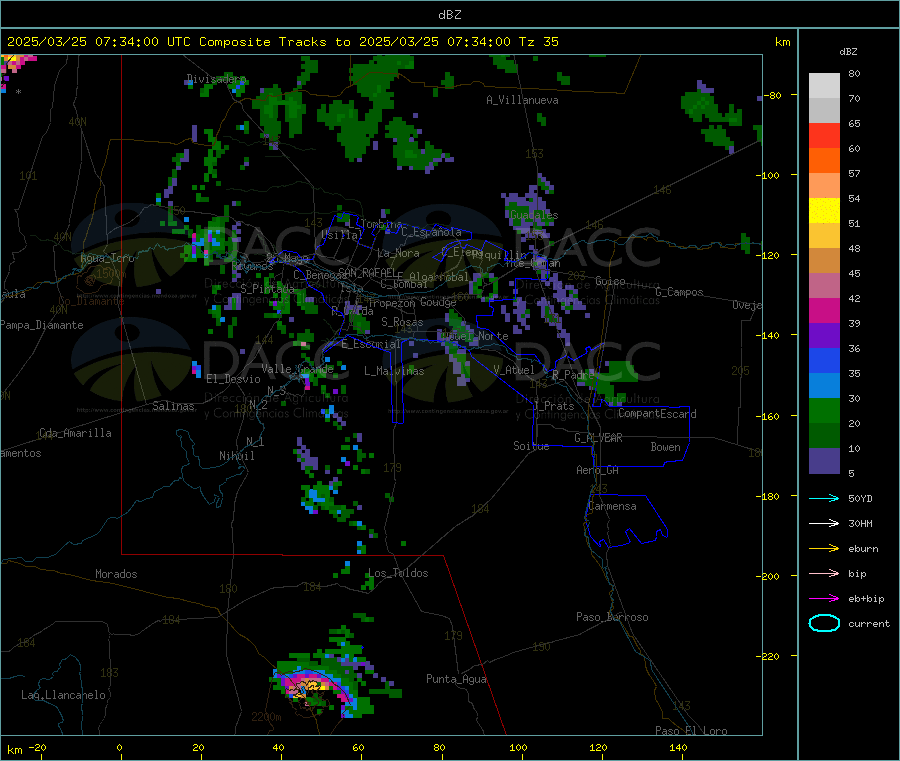Click the Morados place label
This screenshot has height=761, width=900.
(116, 574)
